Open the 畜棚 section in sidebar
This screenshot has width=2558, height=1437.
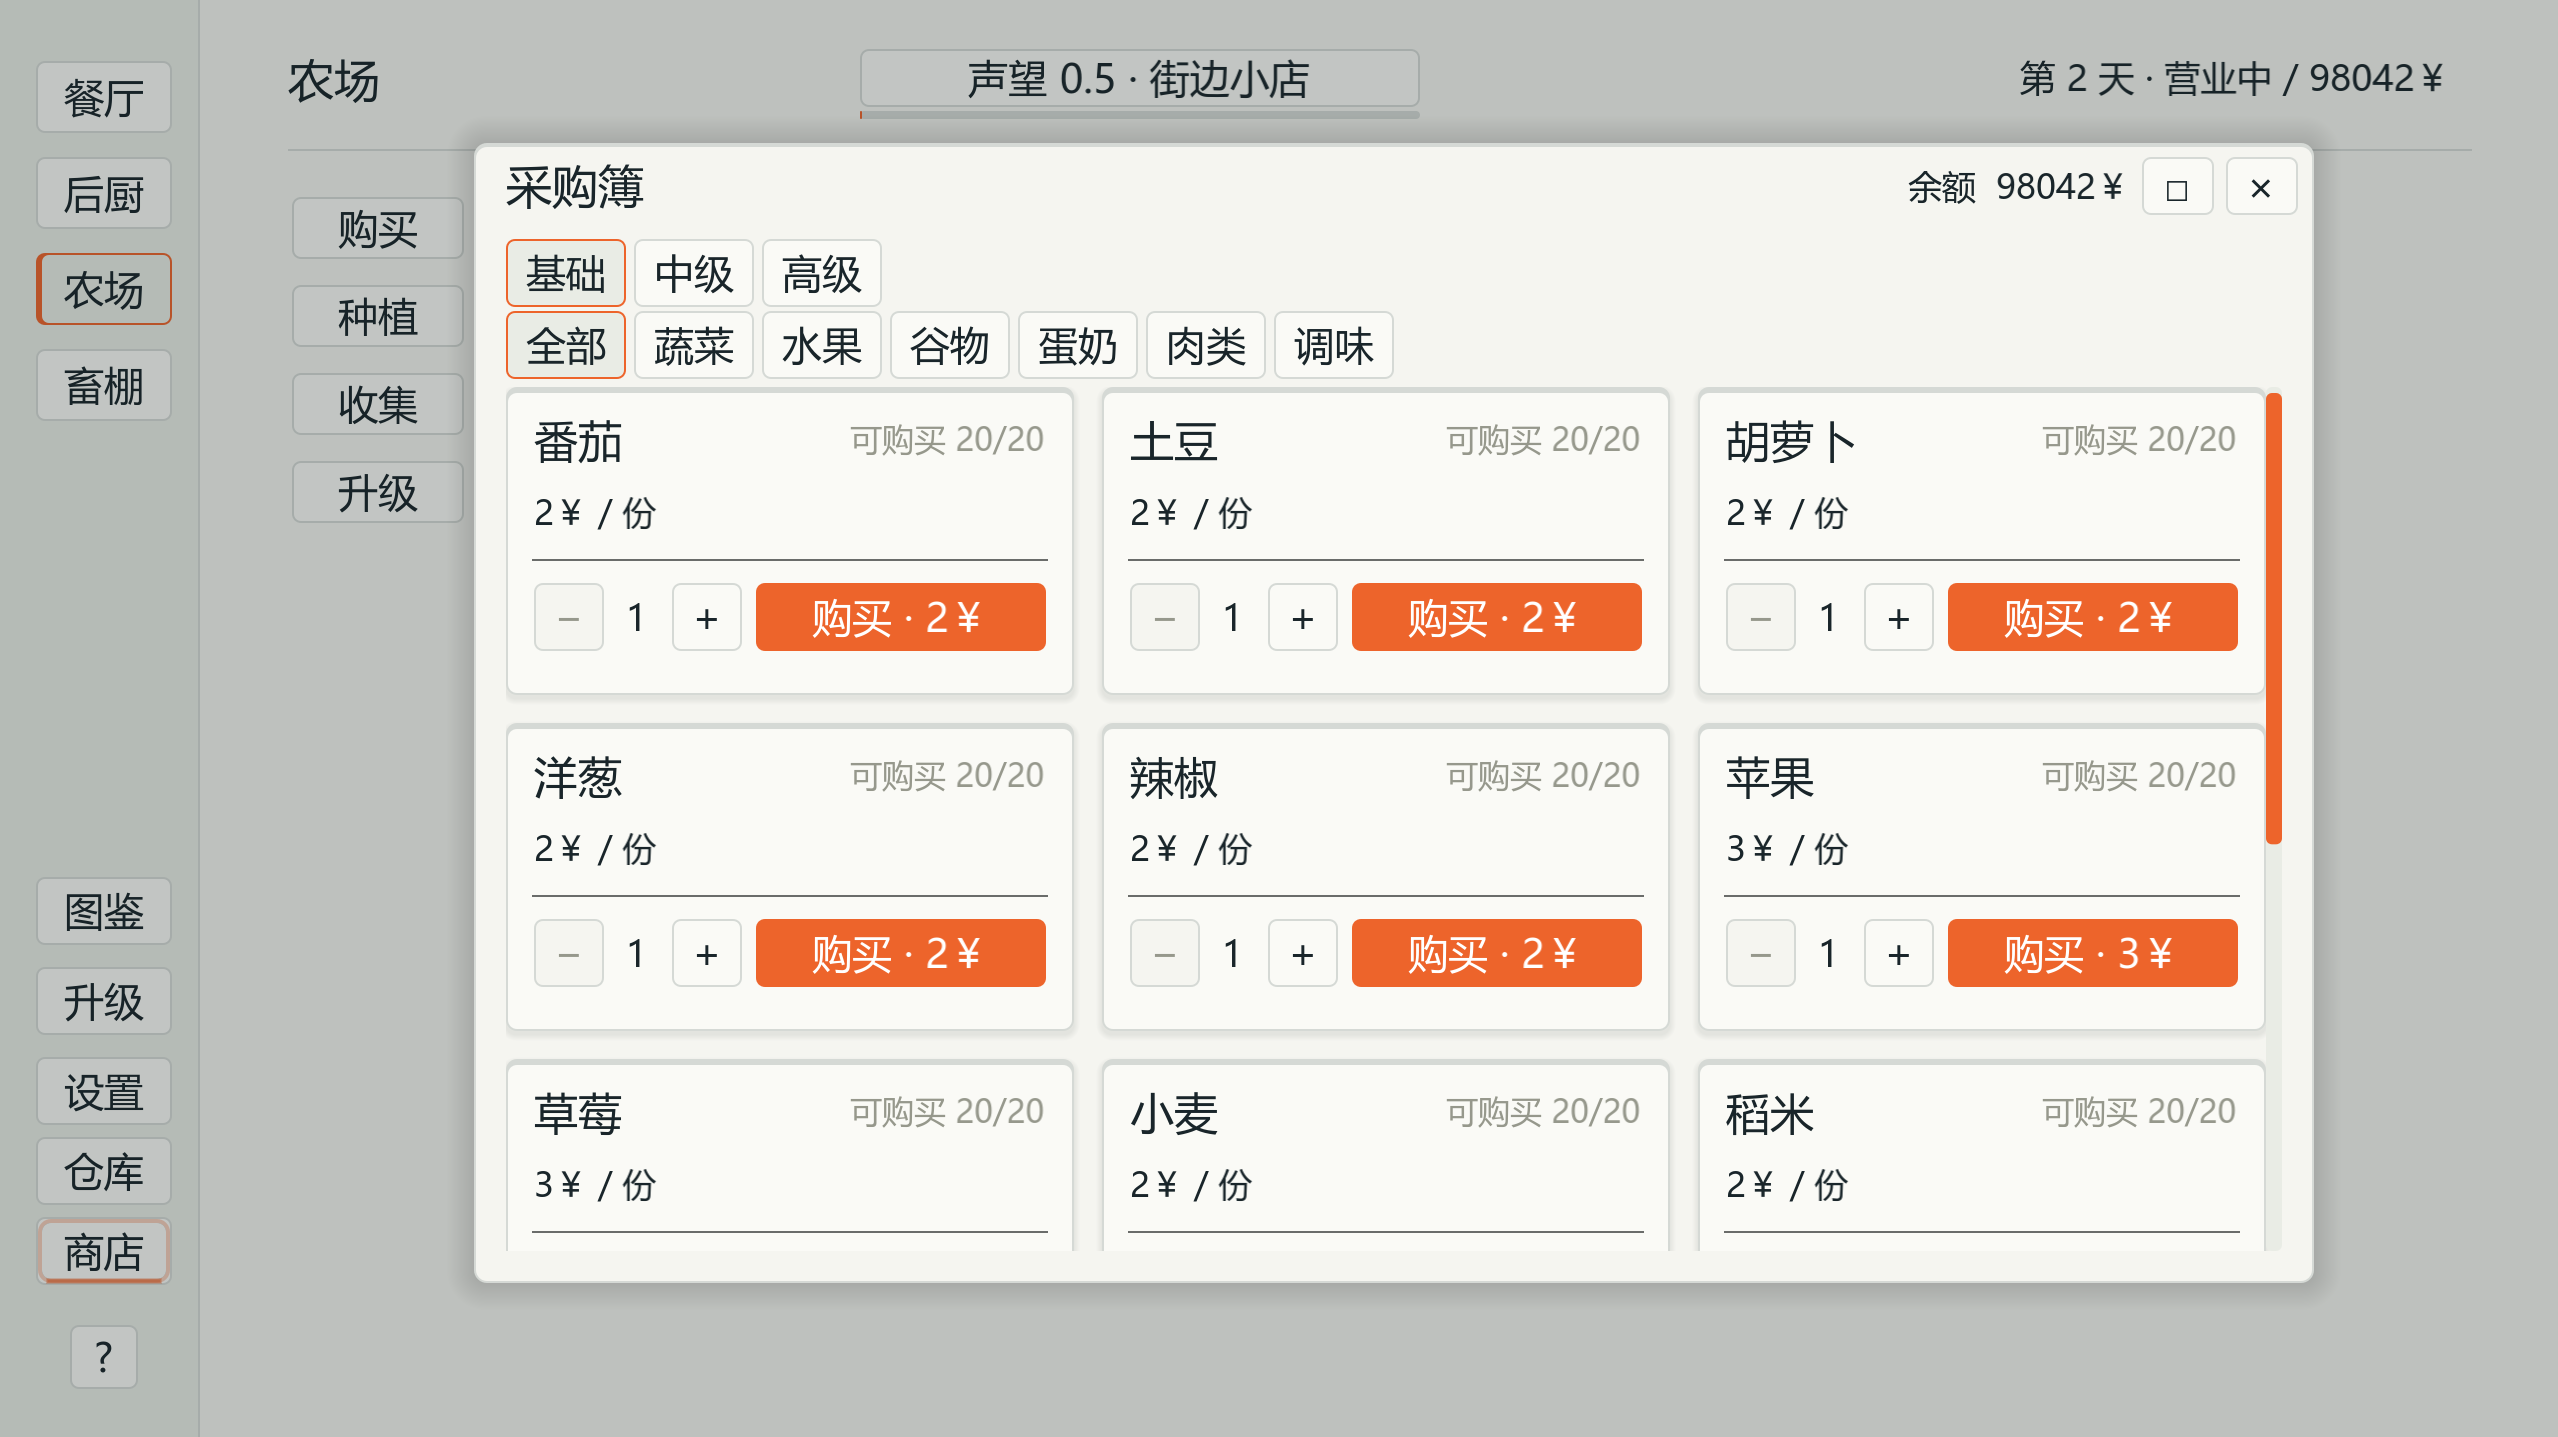click(104, 385)
